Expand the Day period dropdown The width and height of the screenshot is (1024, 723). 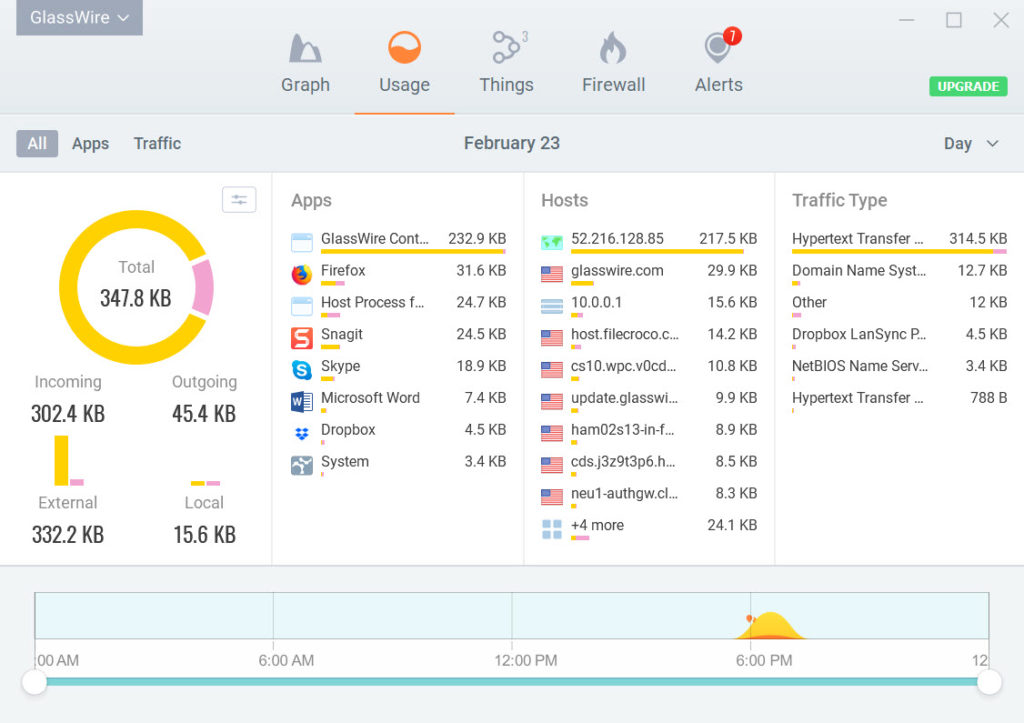pos(971,144)
